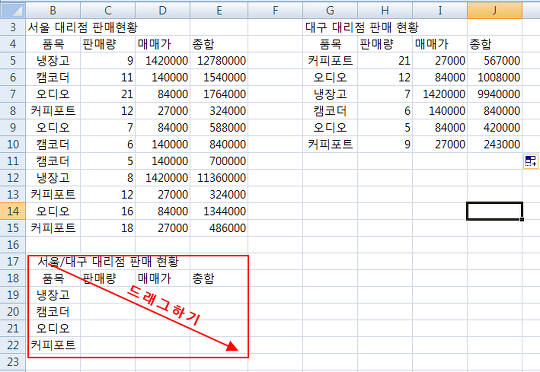
Task: Select column B header
Action: [x=53, y=11]
